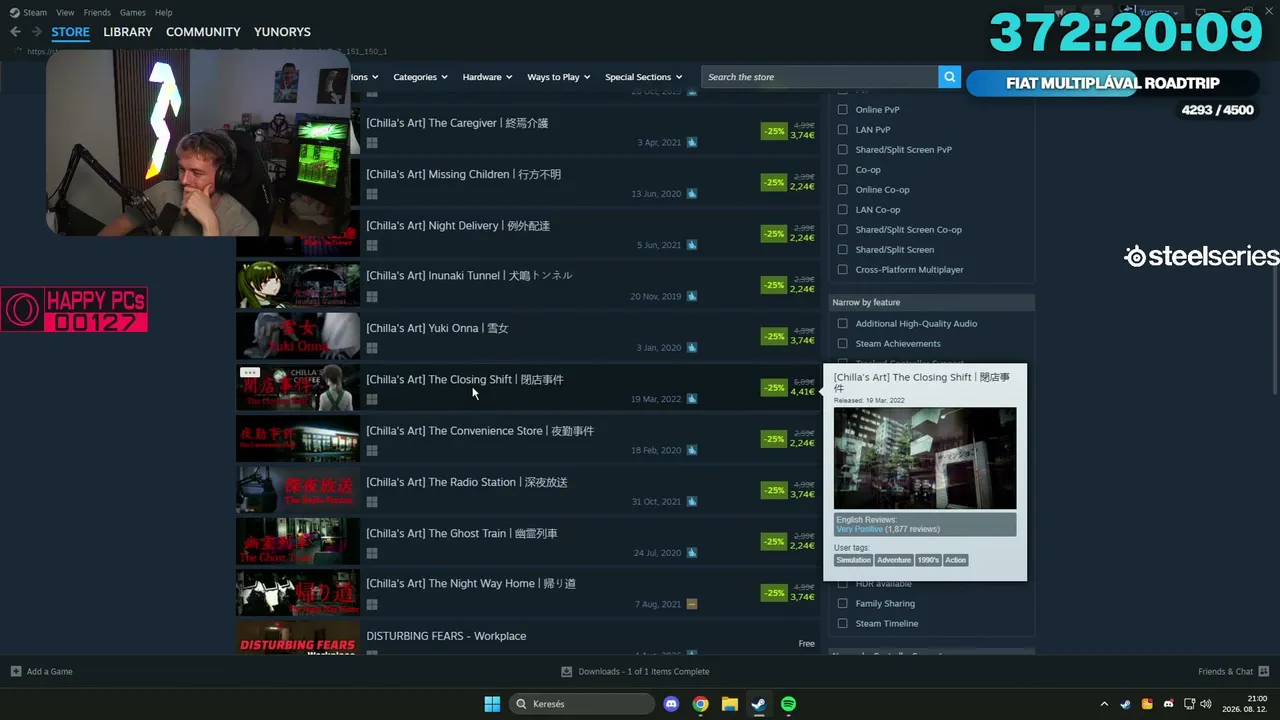Expand the Ways to Play dropdown
This screenshot has width=1280, height=720.
pos(559,77)
